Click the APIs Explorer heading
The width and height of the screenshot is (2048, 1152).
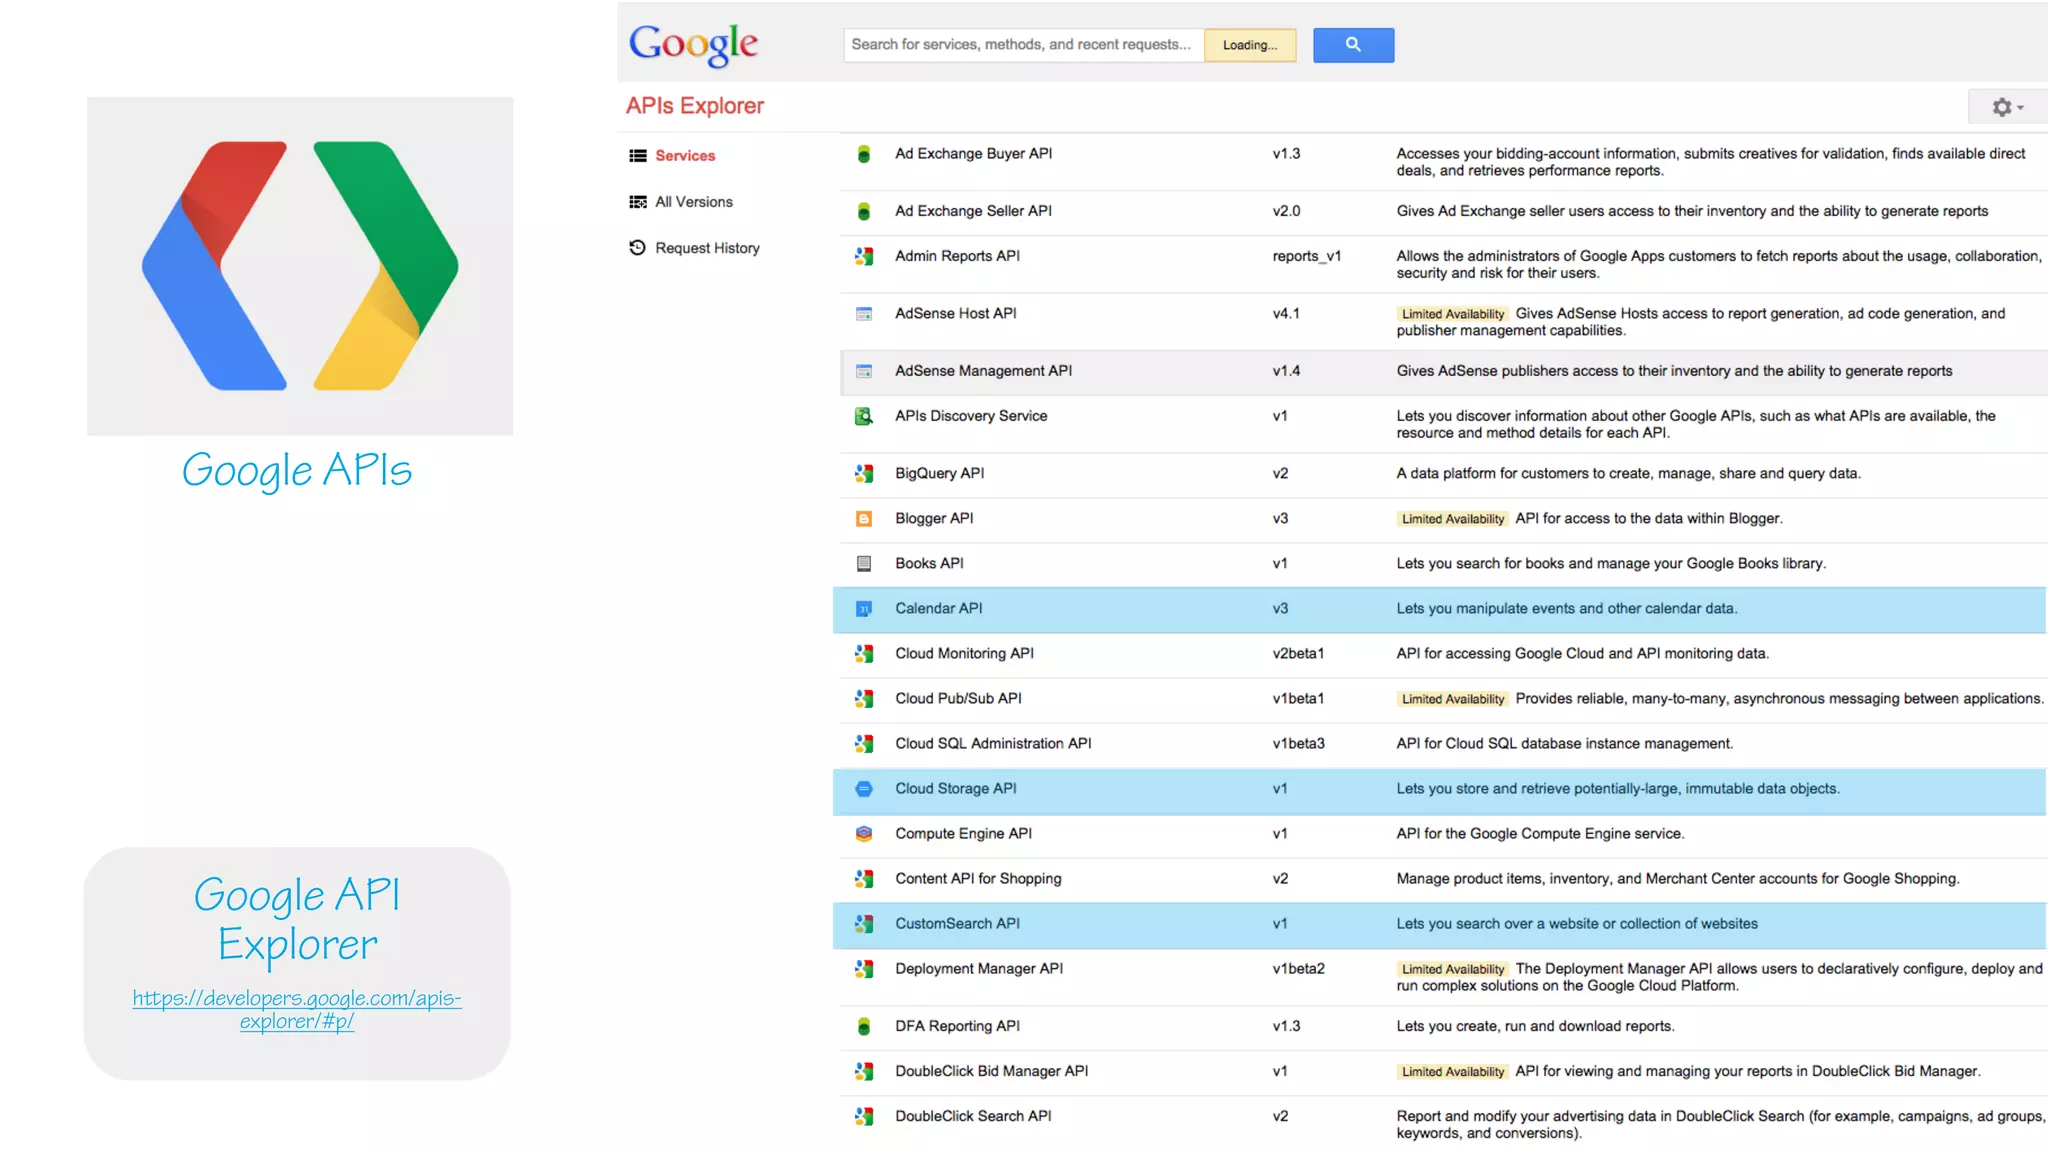[x=695, y=106]
